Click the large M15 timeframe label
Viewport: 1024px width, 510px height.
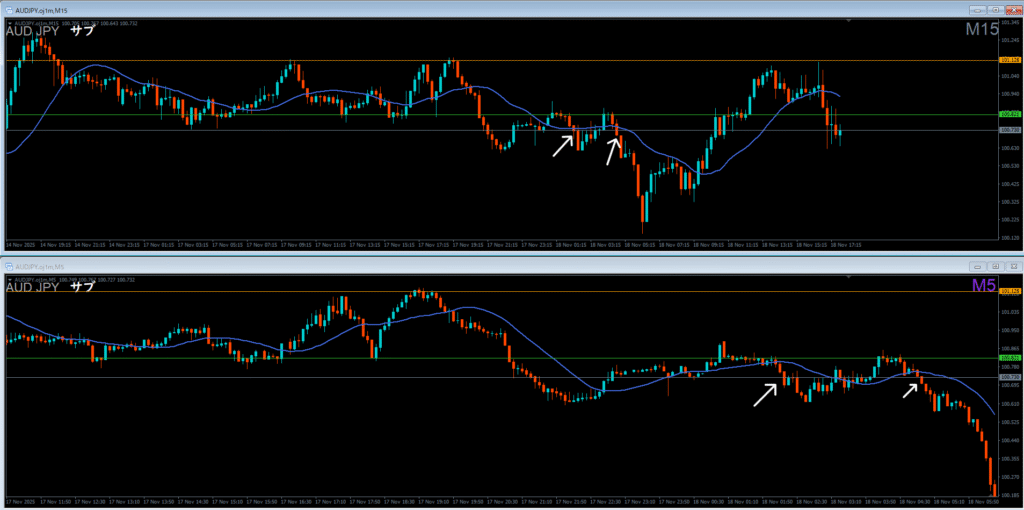click(x=981, y=31)
